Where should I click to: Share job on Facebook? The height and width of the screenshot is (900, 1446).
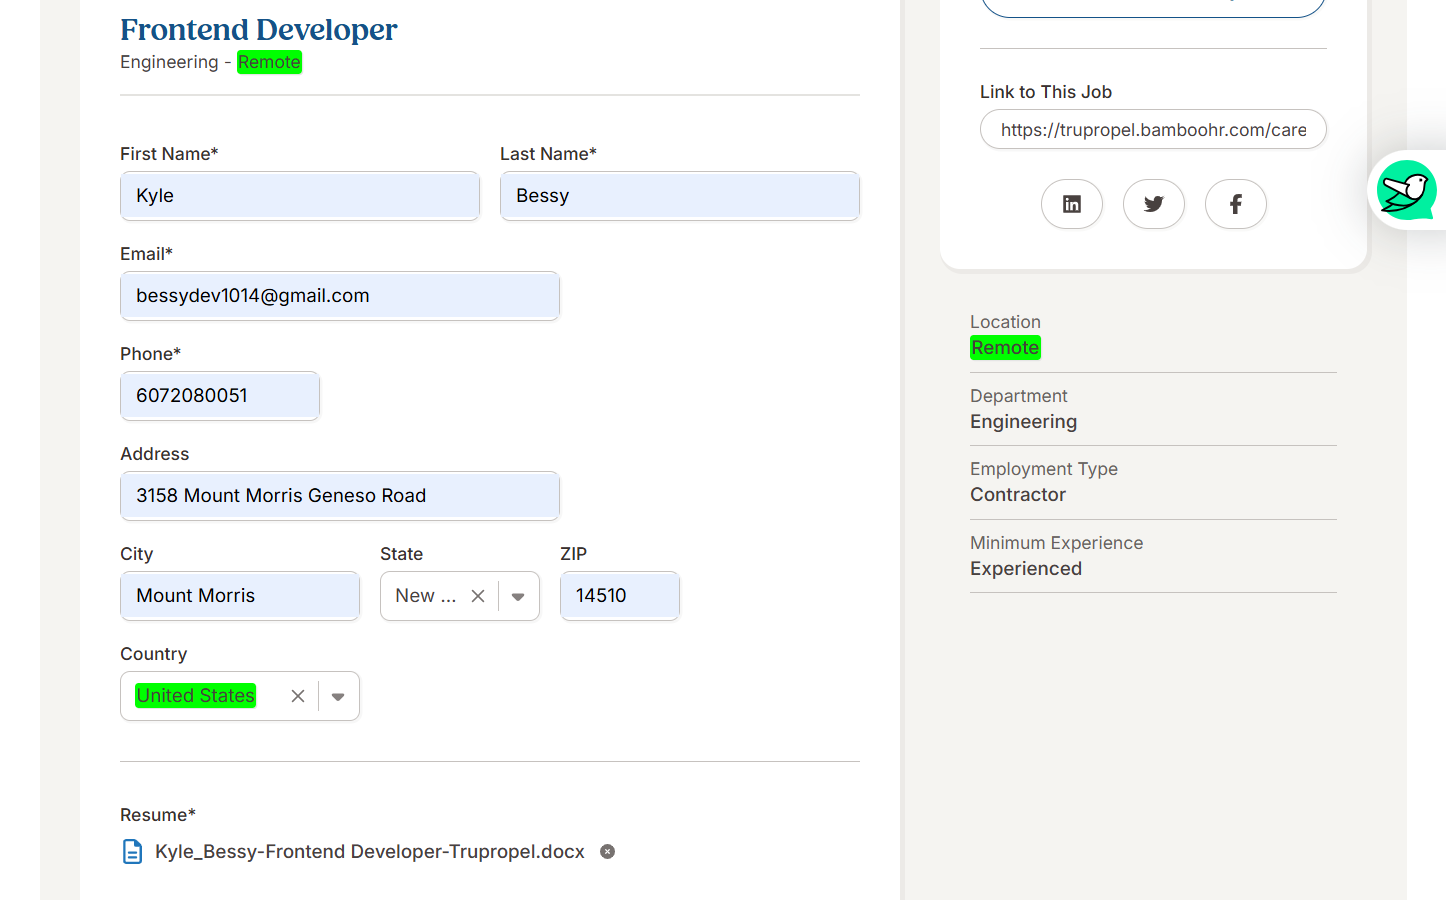[1235, 204]
